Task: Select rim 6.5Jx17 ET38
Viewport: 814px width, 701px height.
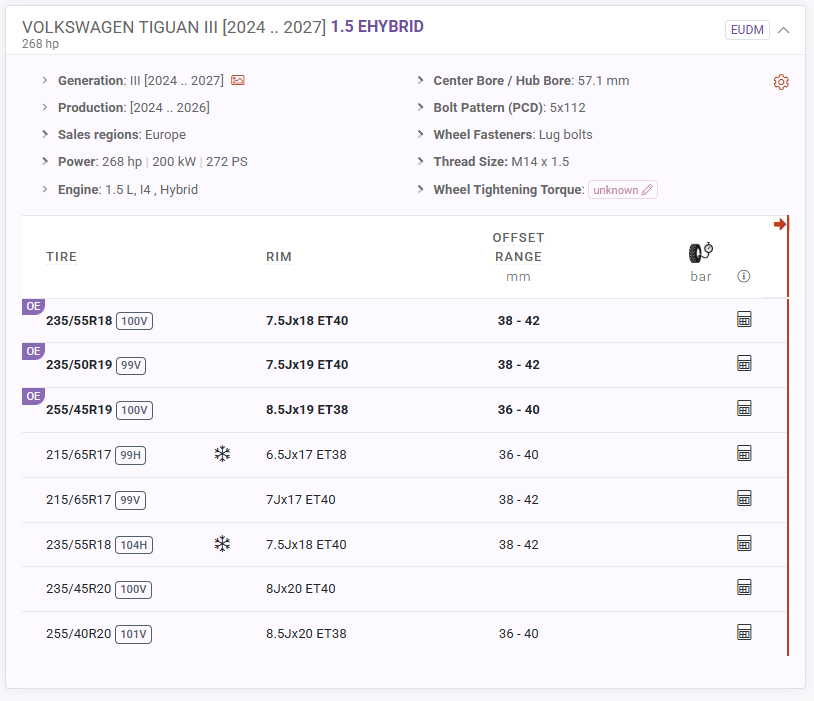Action: click(x=306, y=455)
